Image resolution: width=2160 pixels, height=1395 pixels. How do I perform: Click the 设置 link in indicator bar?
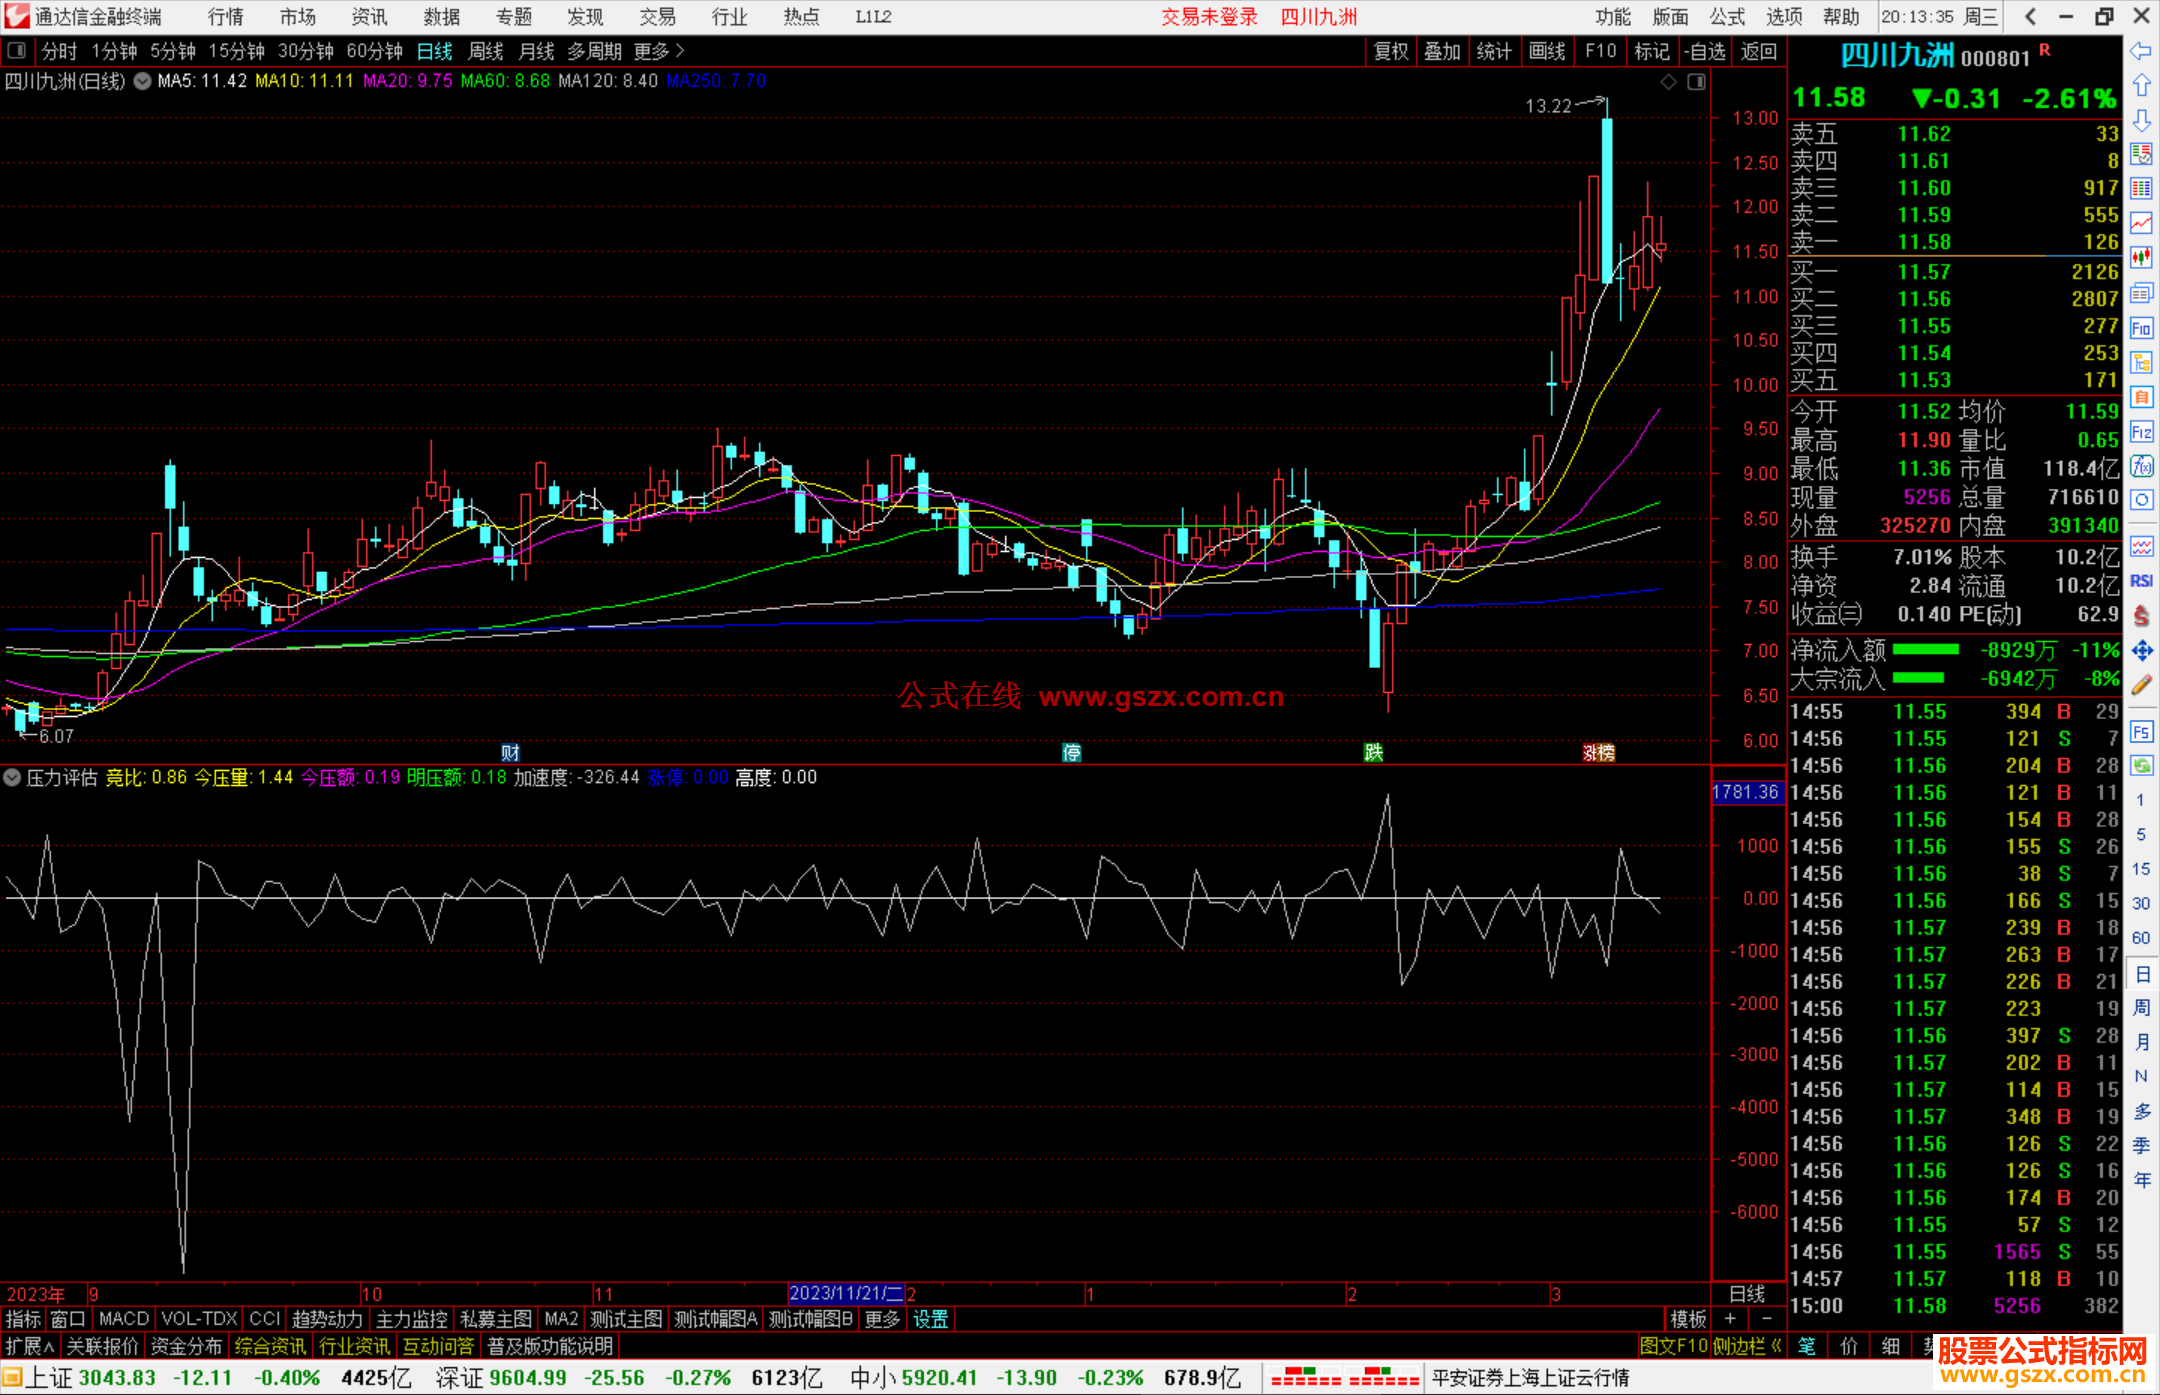pyautogui.click(x=930, y=1319)
